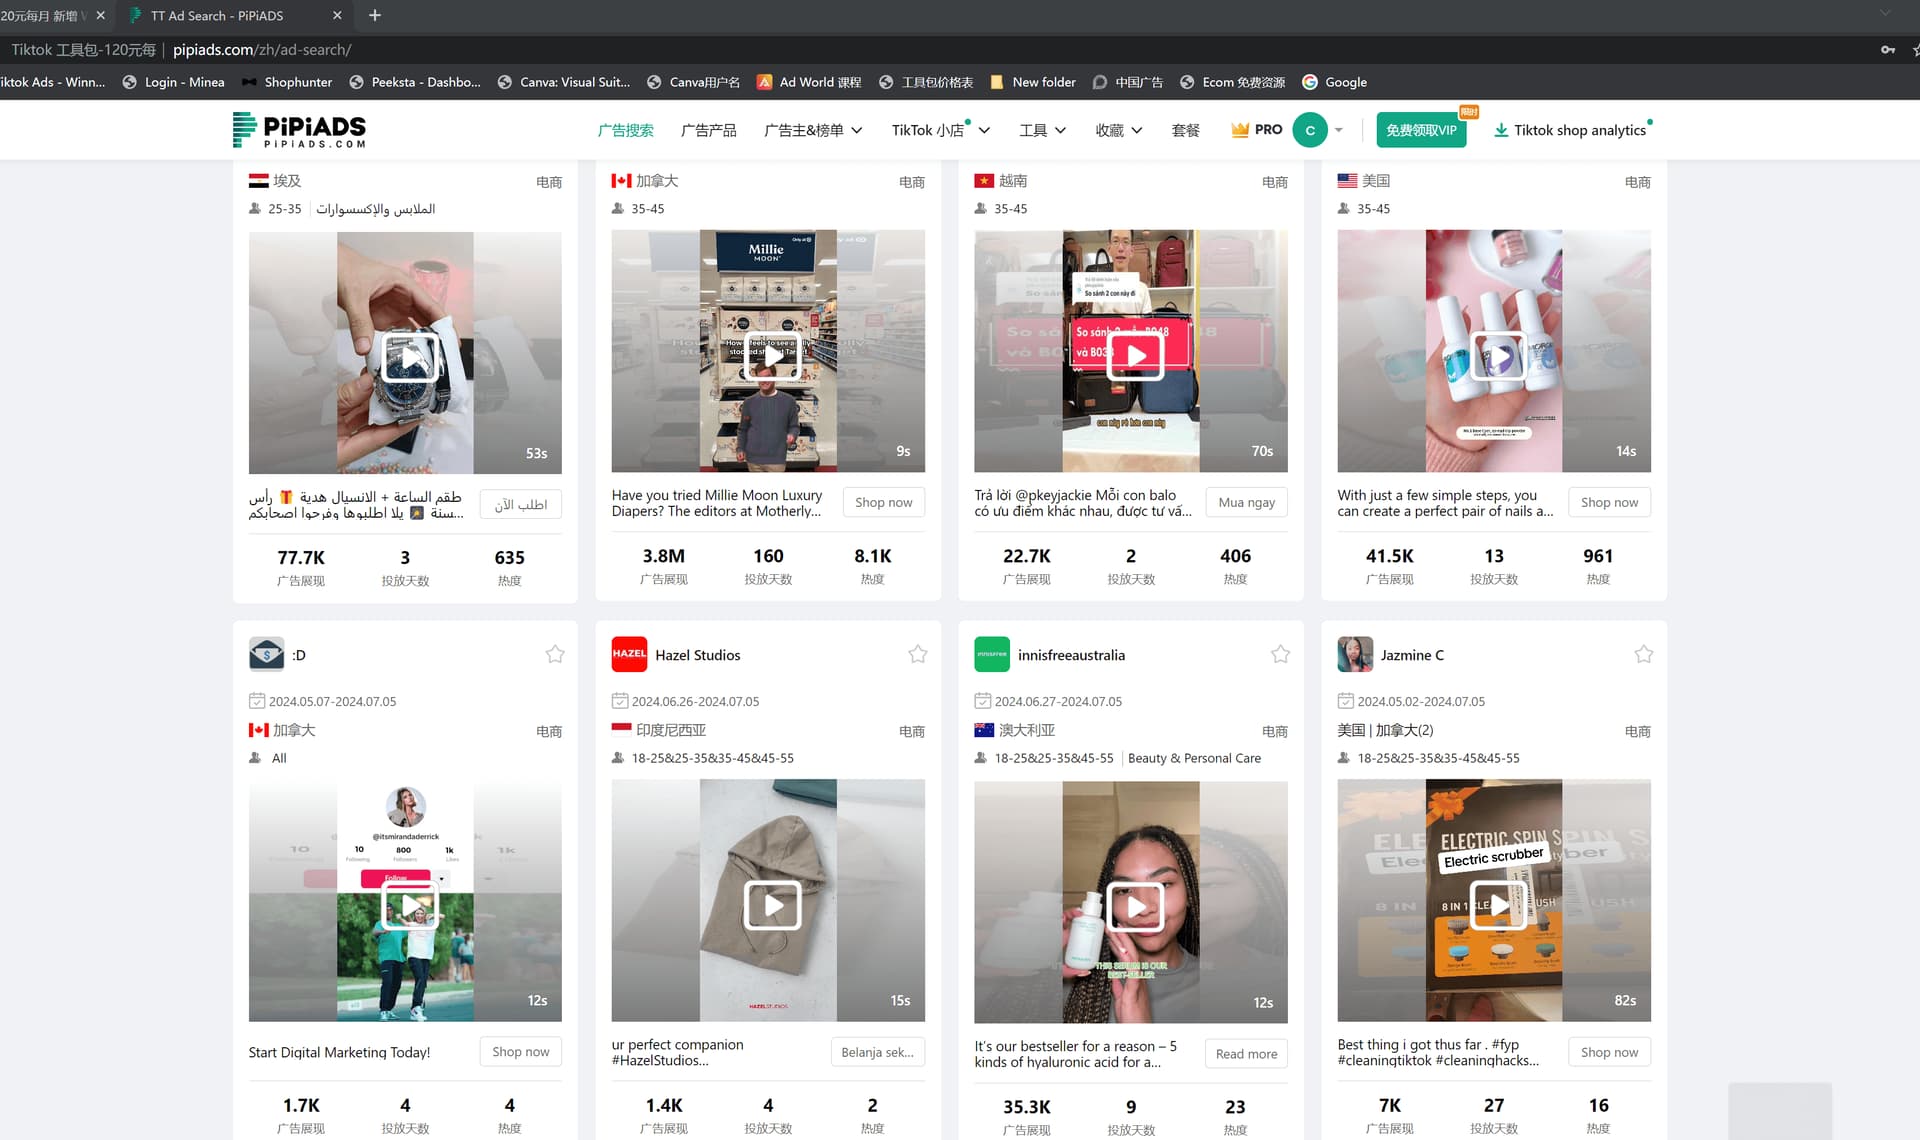Click the Jazmine C advertiser name

[x=1412, y=655]
